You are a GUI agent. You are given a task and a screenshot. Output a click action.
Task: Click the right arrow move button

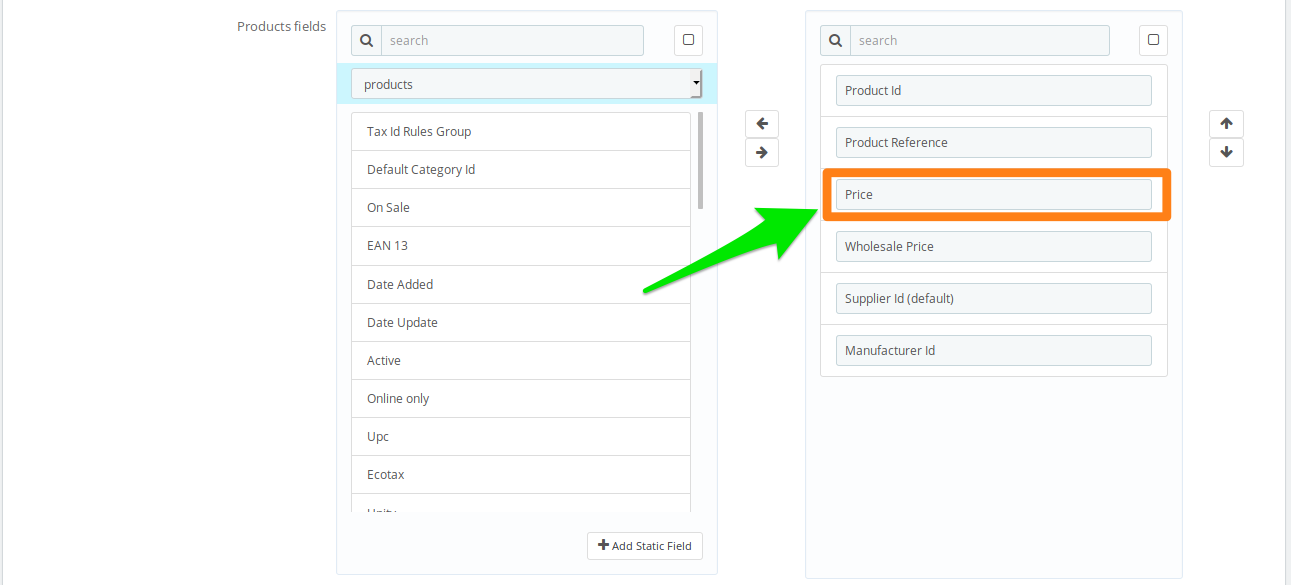click(761, 152)
